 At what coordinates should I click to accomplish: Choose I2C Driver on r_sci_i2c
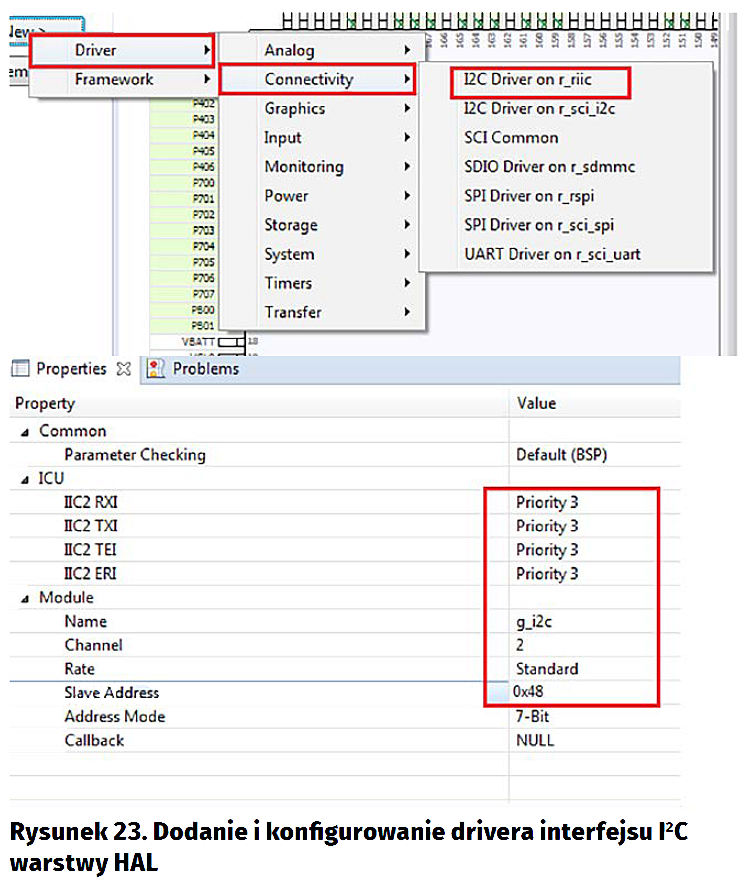(x=539, y=108)
